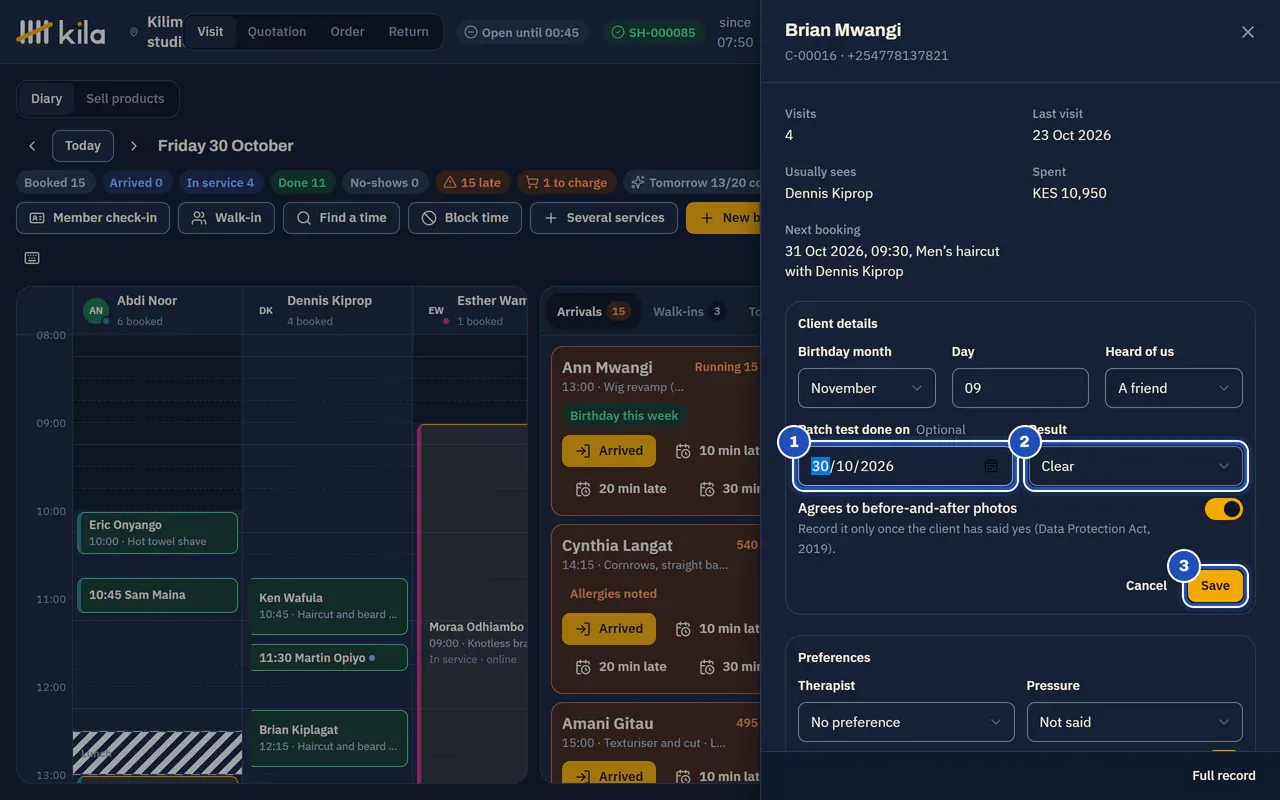Screen dimensions: 1280x800
Task: Click Esther avatar EW
Action: click(x=436, y=311)
